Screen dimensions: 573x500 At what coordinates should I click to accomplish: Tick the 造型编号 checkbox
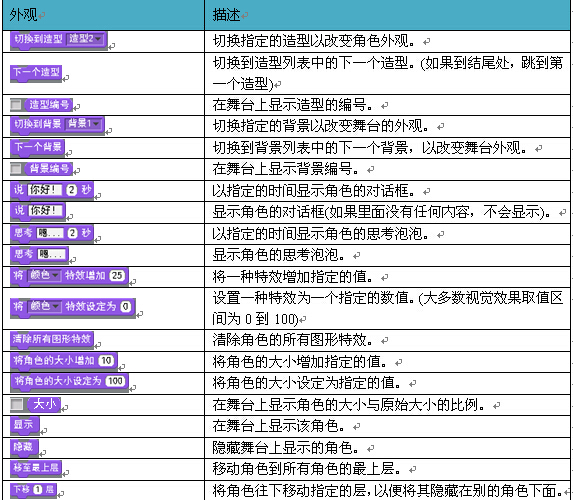tap(16, 105)
